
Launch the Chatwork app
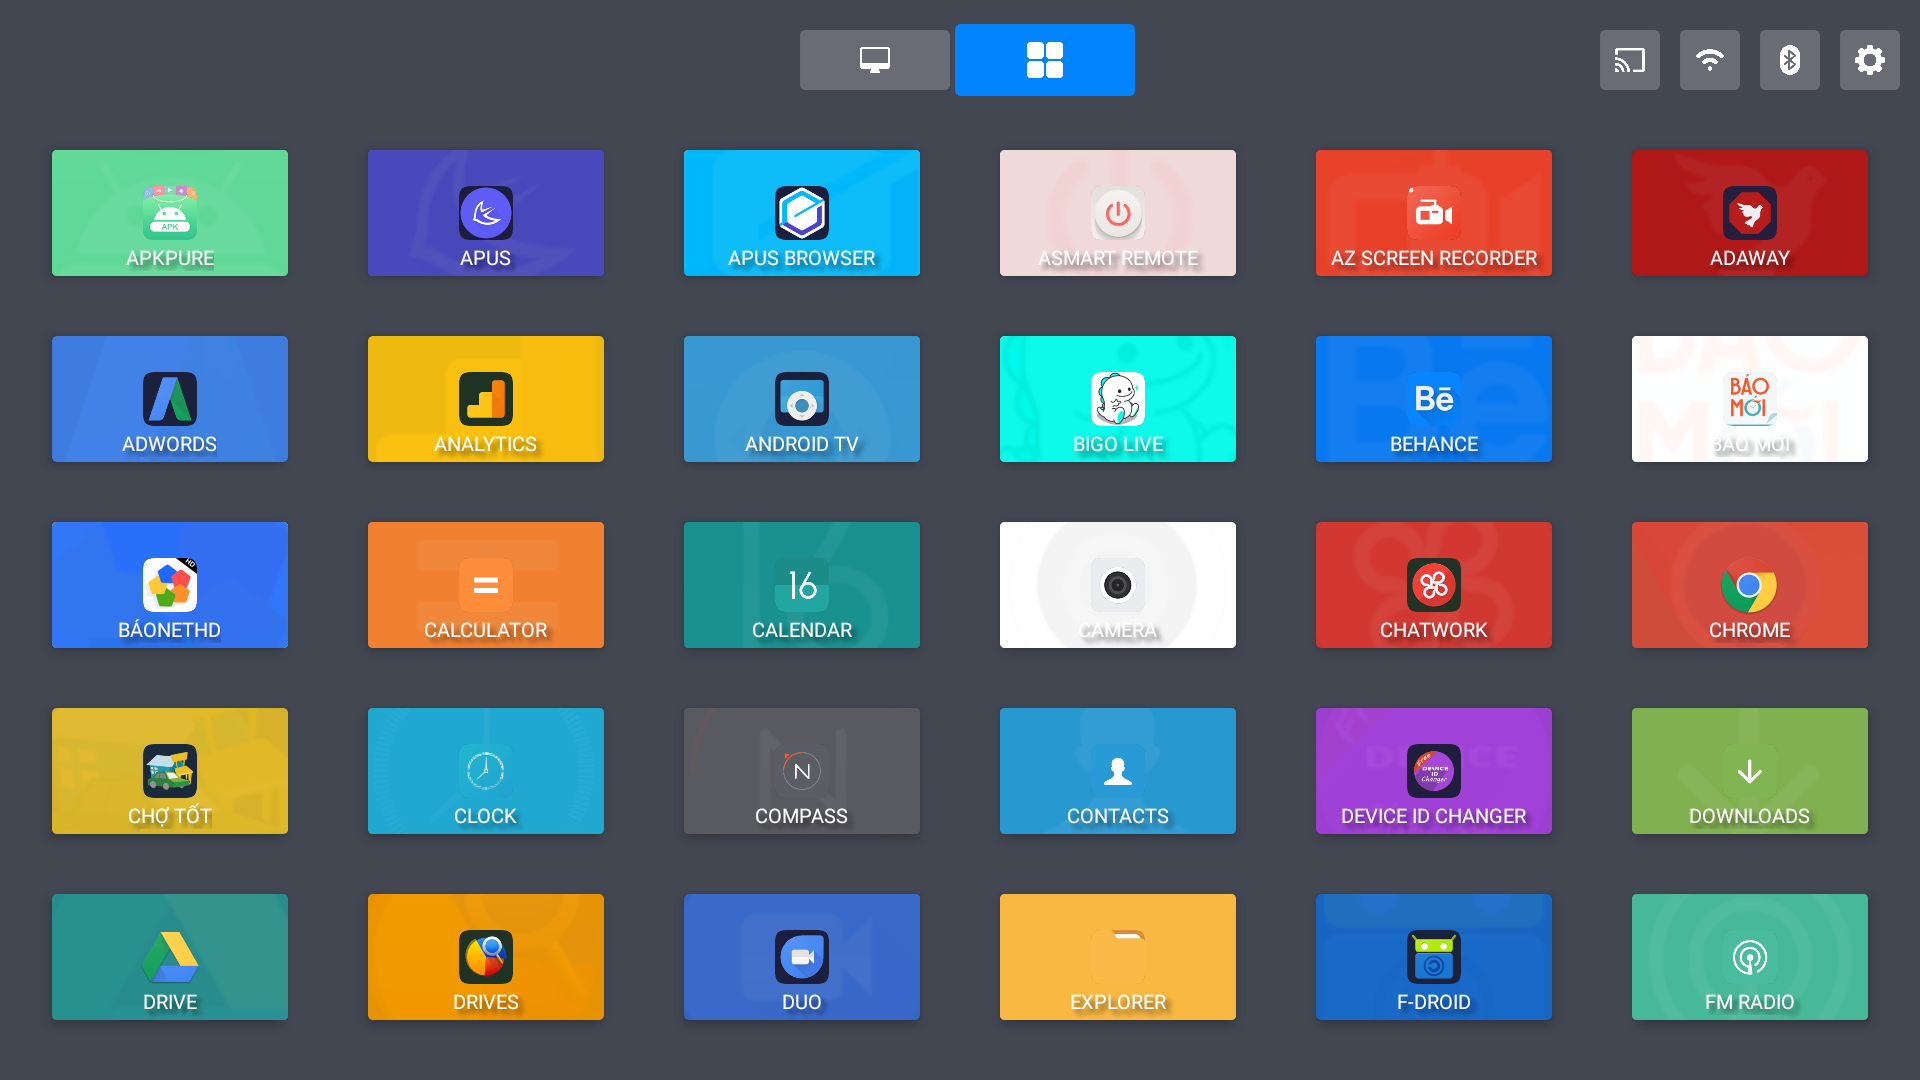tap(1433, 585)
